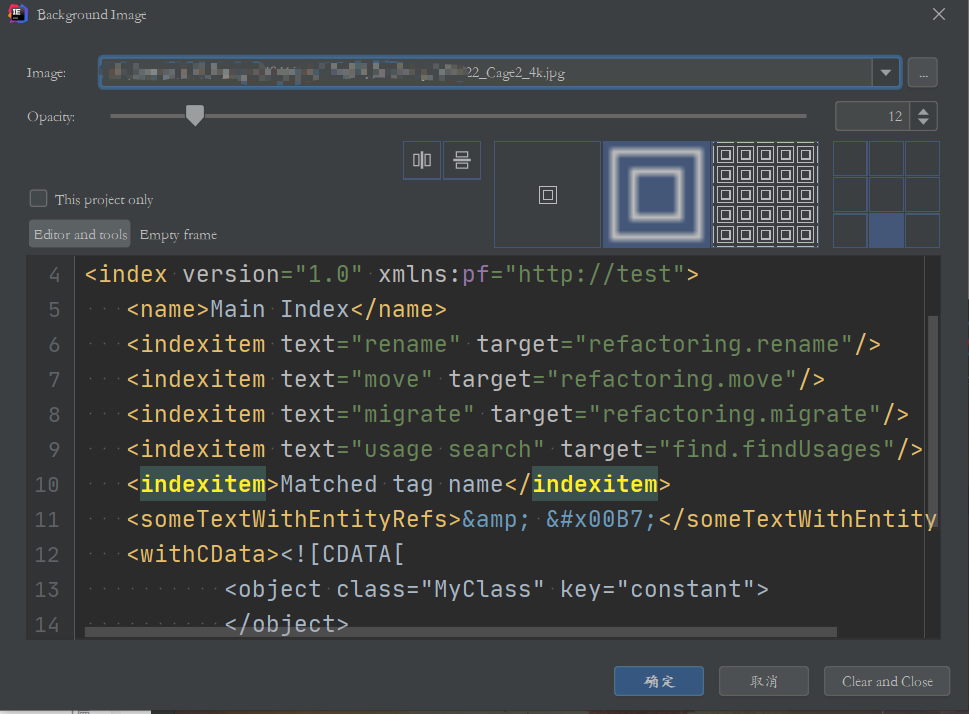
Task: Set anchor to middle-right grid cell
Action: (922, 195)
